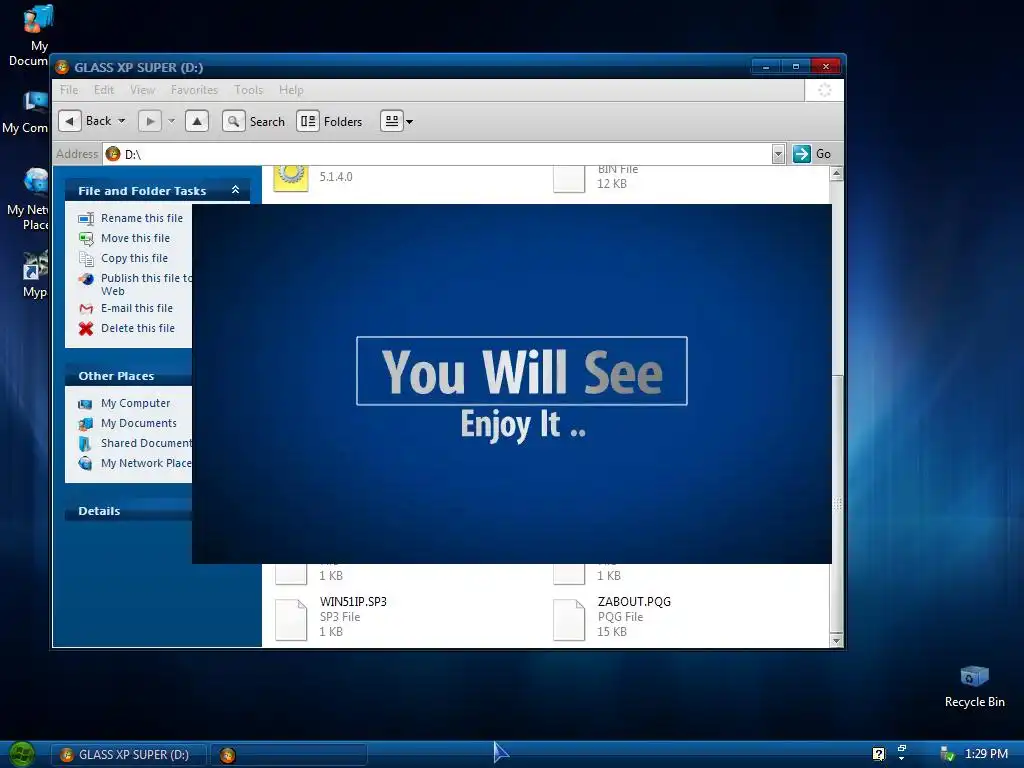Click the Rename file icon
This screenshot has height=768, width=1024.
click(x=86, y=219)
